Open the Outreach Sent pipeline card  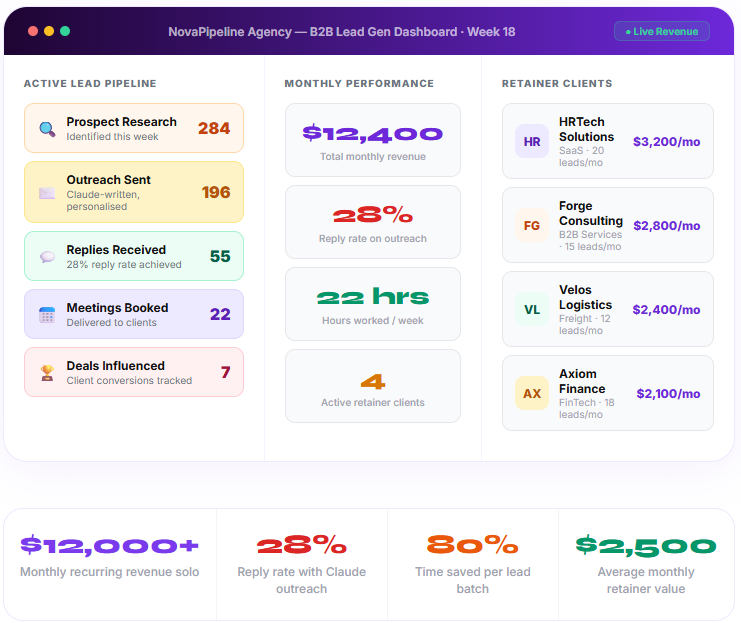134,192
